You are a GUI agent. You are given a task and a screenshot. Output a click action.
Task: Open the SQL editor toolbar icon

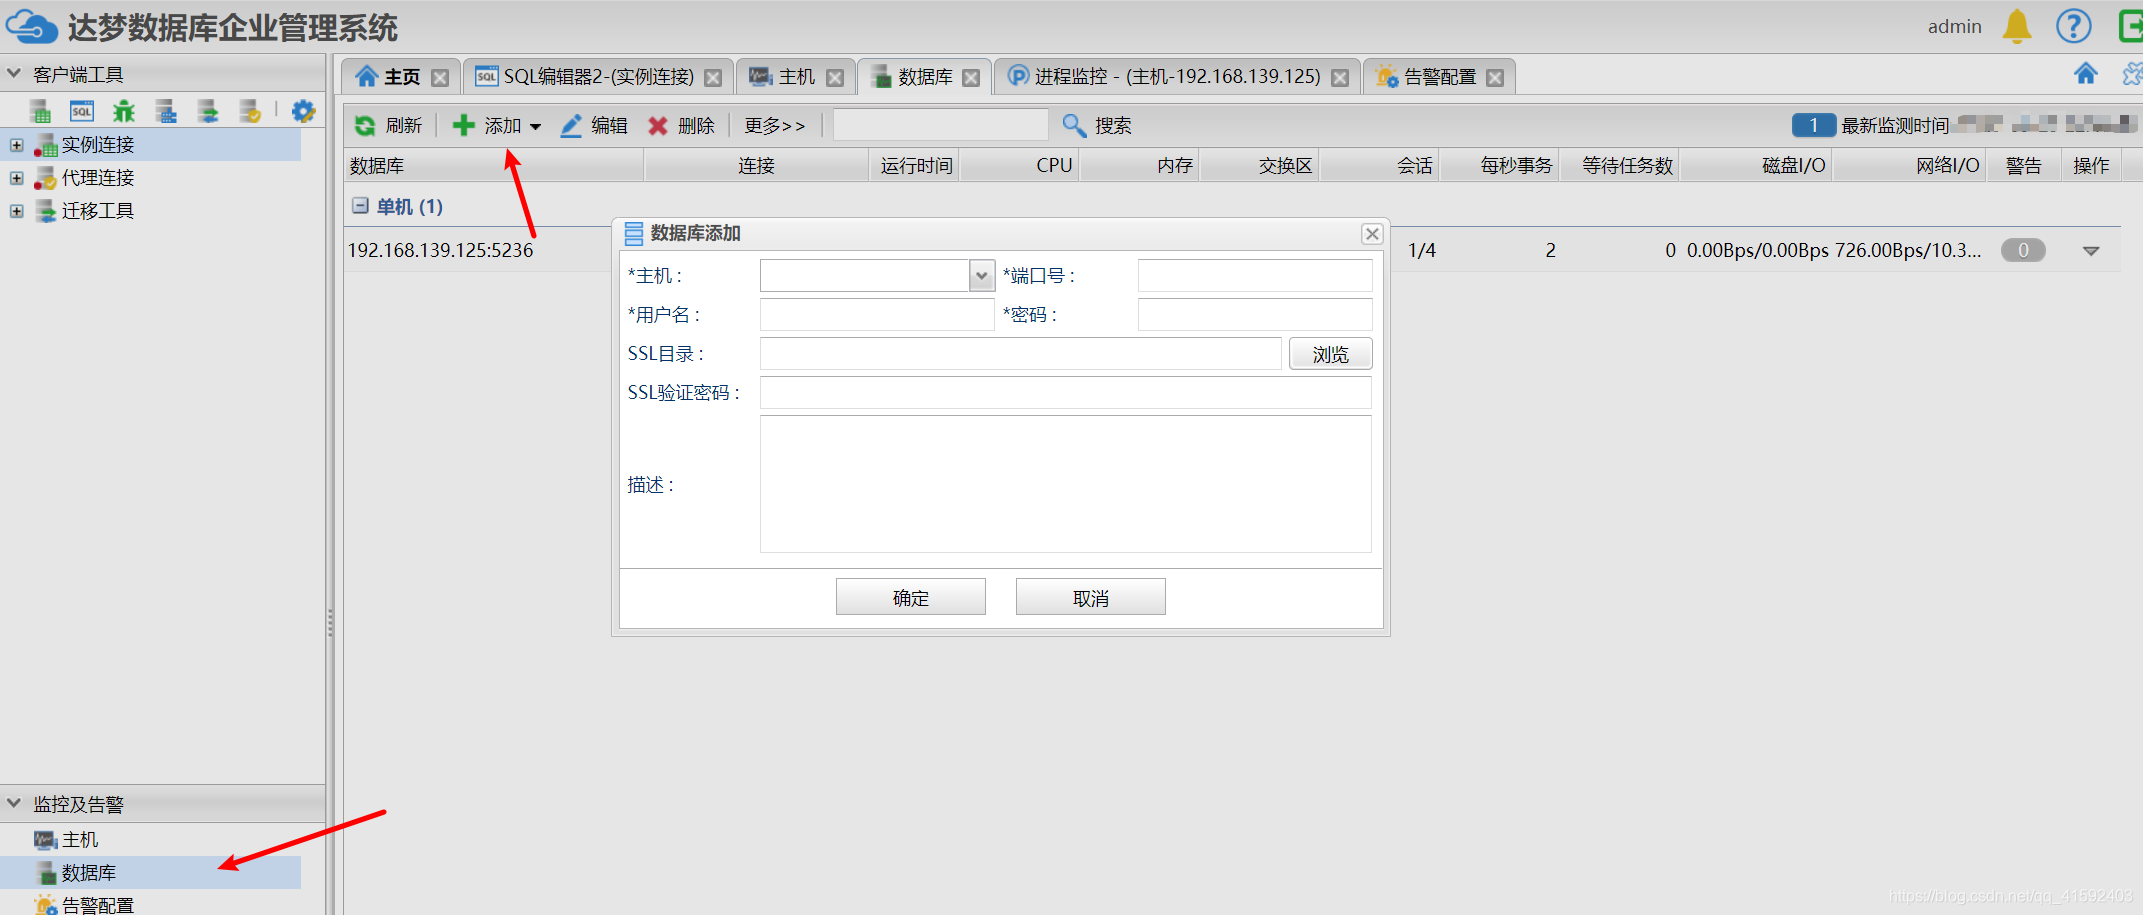82,111
